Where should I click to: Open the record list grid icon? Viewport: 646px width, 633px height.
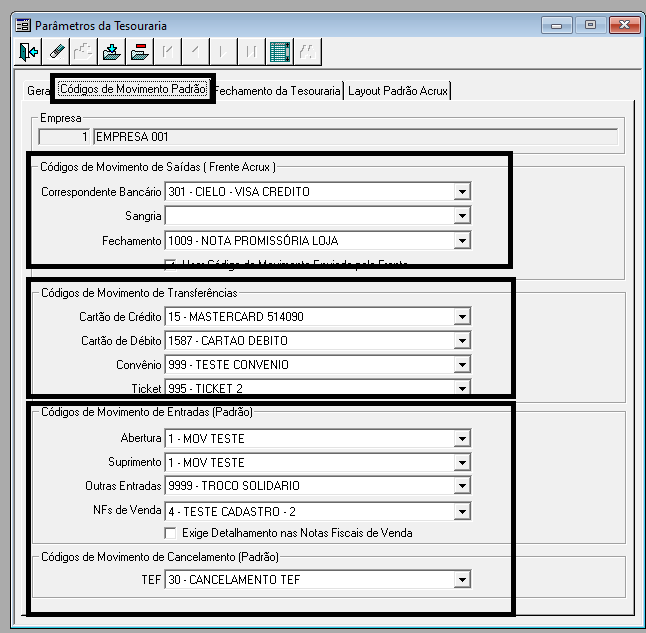[x=280, y=52]
